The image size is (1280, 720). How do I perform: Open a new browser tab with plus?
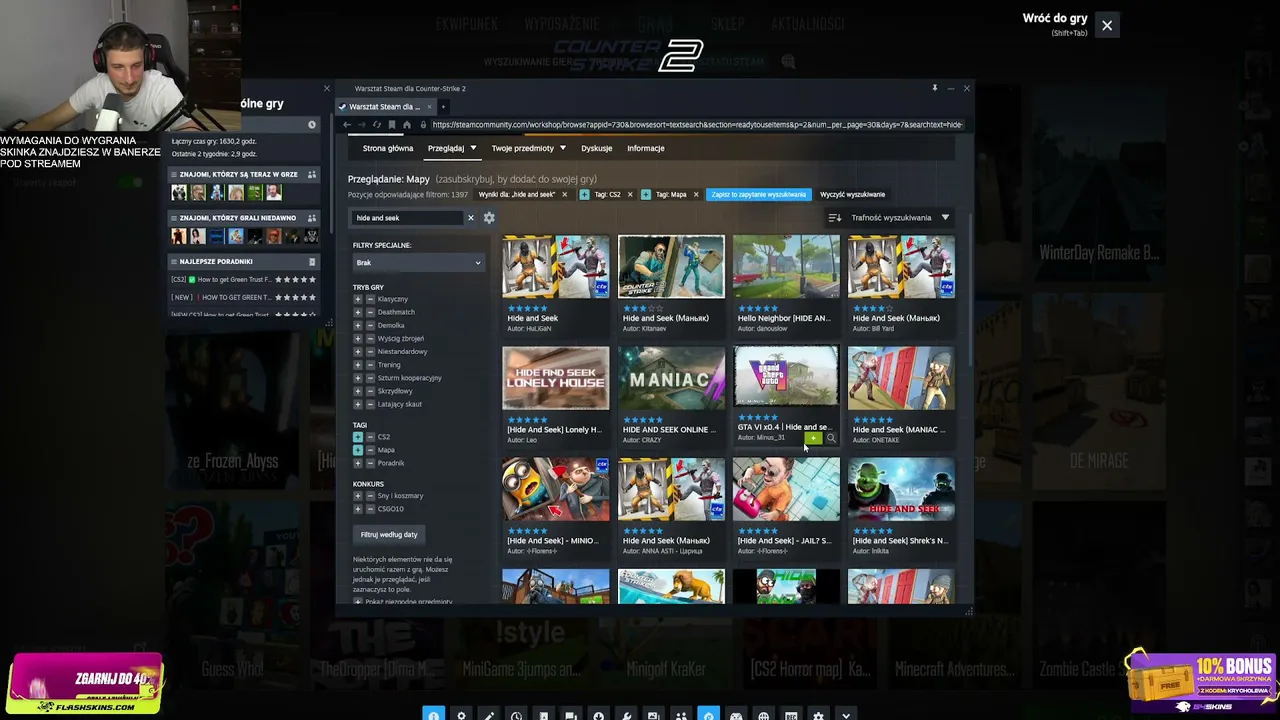click(443, 106)
